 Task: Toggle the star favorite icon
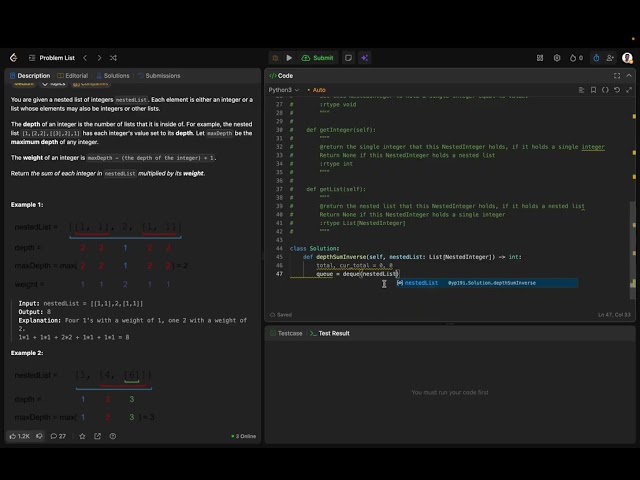[82, 436]
